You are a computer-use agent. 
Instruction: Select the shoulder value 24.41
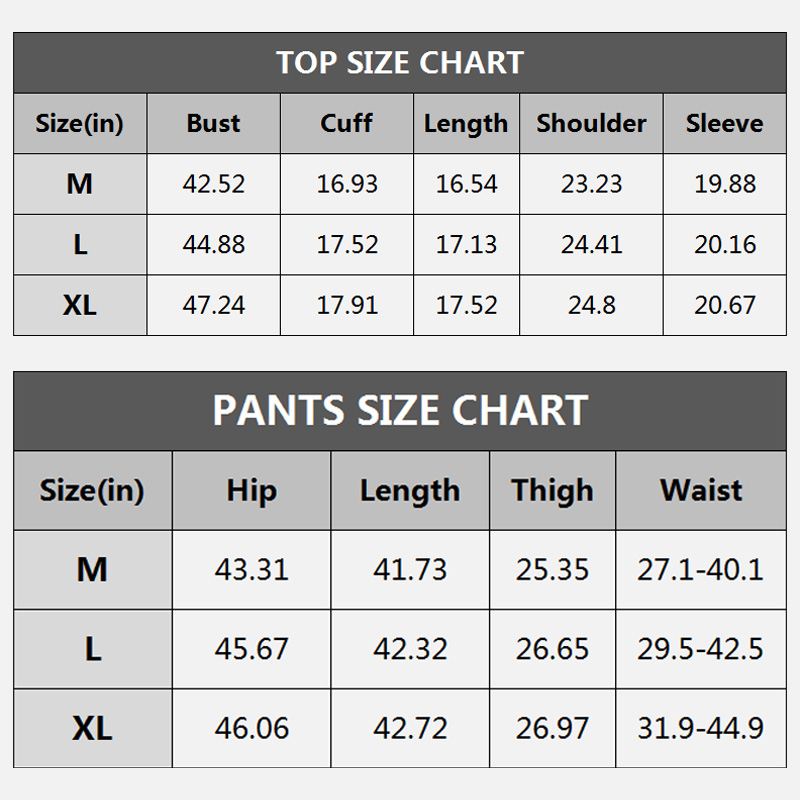(591, 245)
